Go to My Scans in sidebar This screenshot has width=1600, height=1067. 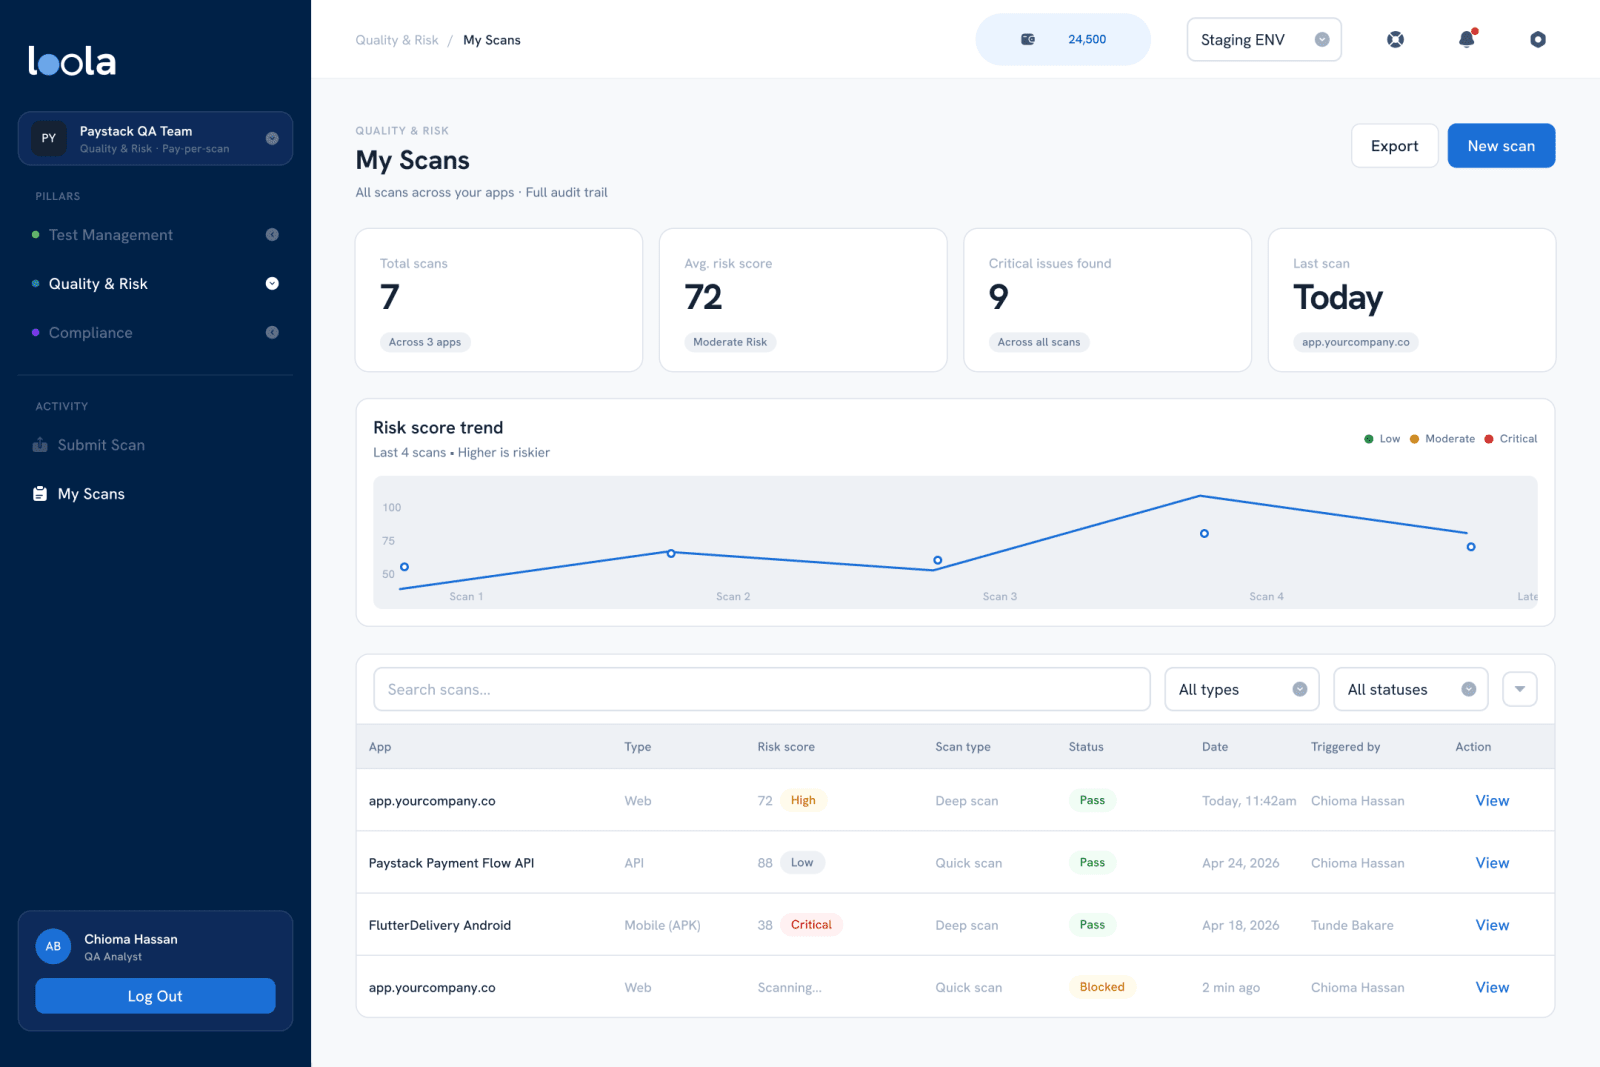[x=91, y=494]
